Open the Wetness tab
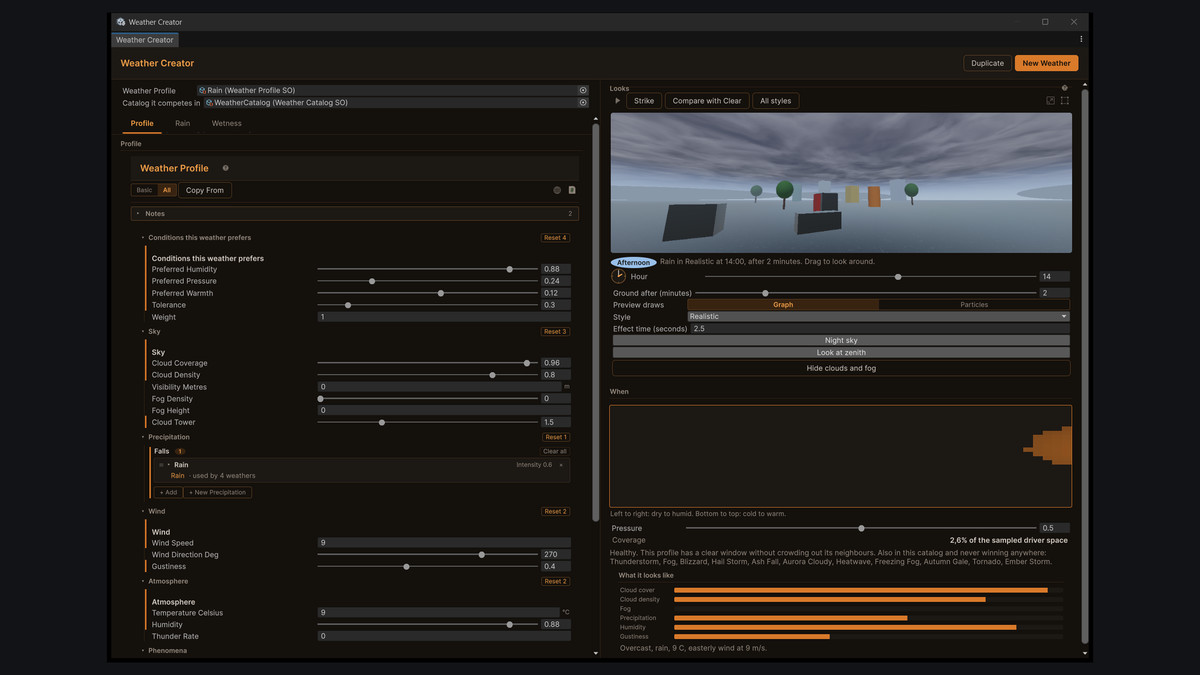Viewport: 1200px width, 675px height. coord(226,124)
